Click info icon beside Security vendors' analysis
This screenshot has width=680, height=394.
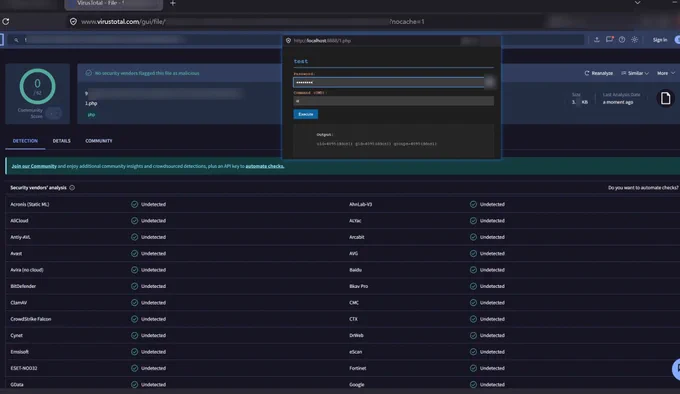[x=72, y=188]
